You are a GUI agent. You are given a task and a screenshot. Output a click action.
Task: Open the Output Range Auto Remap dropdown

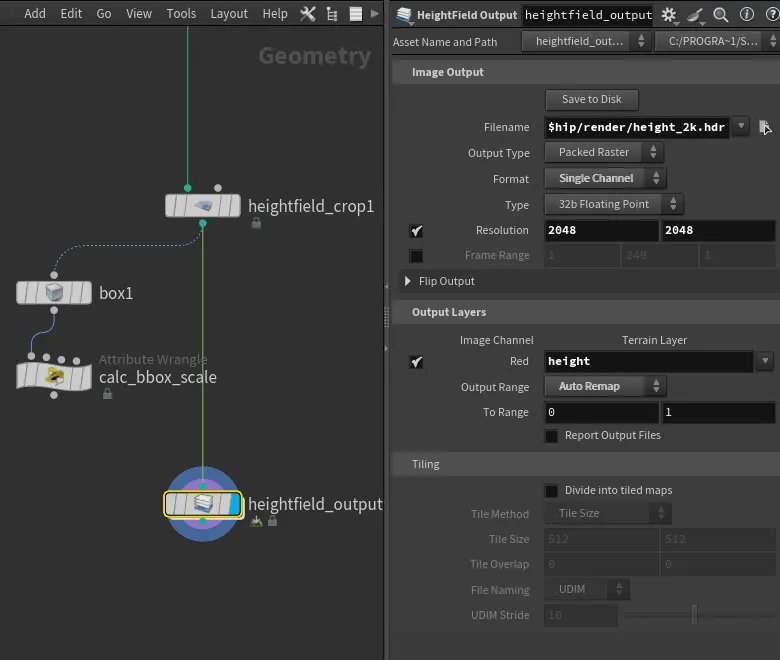pos(605,386)
